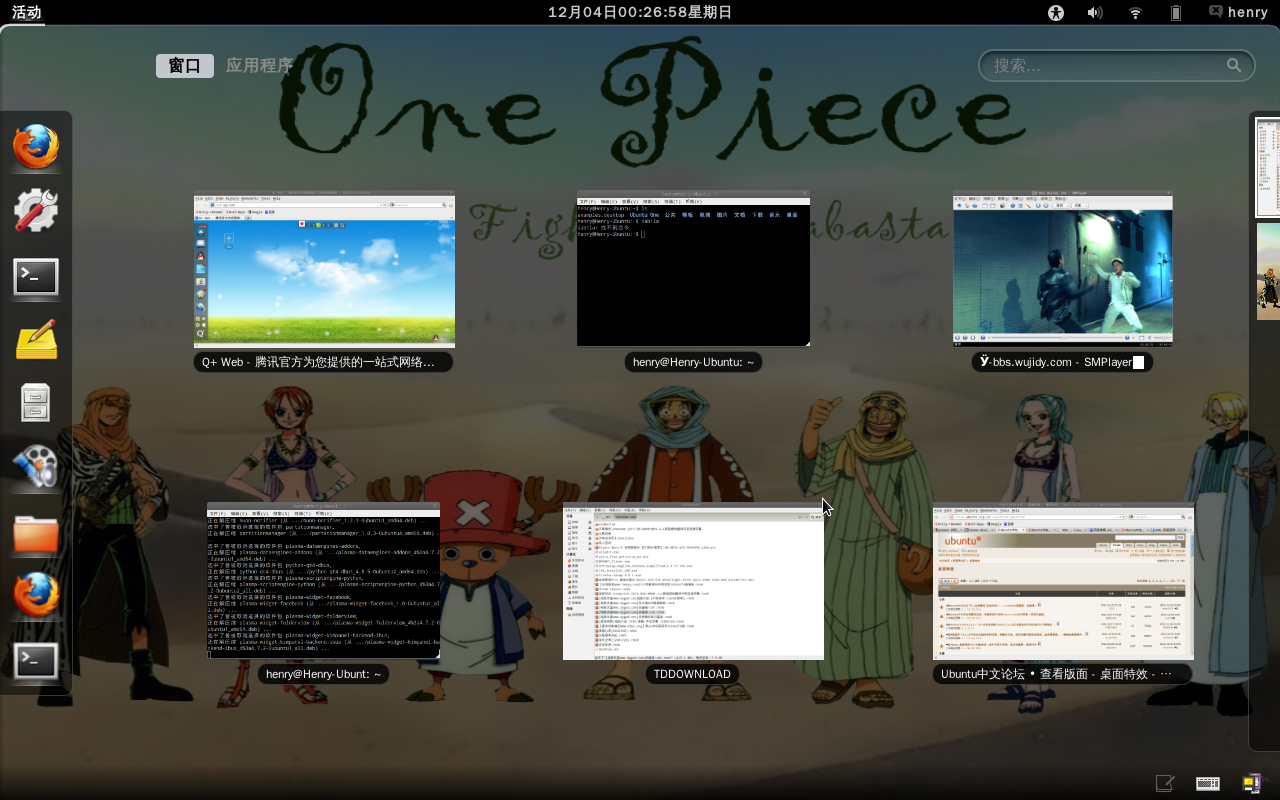The width and height of the screenshot is (1280, 800).
Task: Select the TDDOWNLOAD file manager window thumbnail
Action: (x=693, y=581)
